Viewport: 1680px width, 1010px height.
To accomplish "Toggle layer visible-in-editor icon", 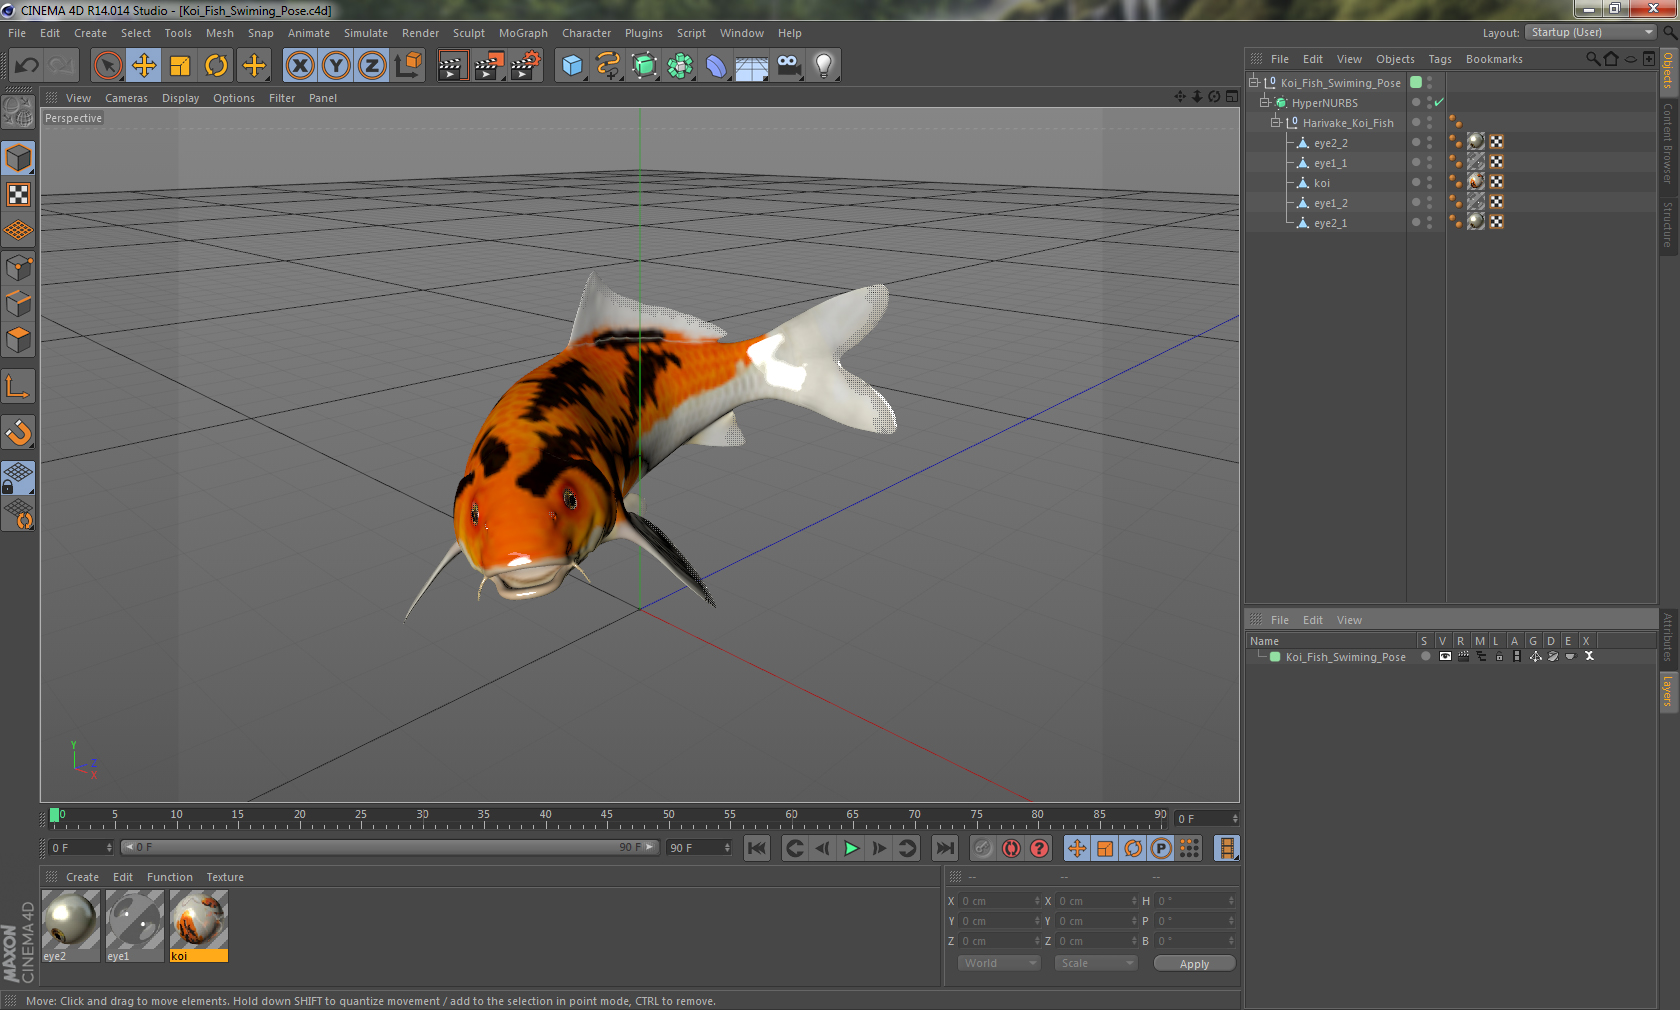I will click(1445, 657).
